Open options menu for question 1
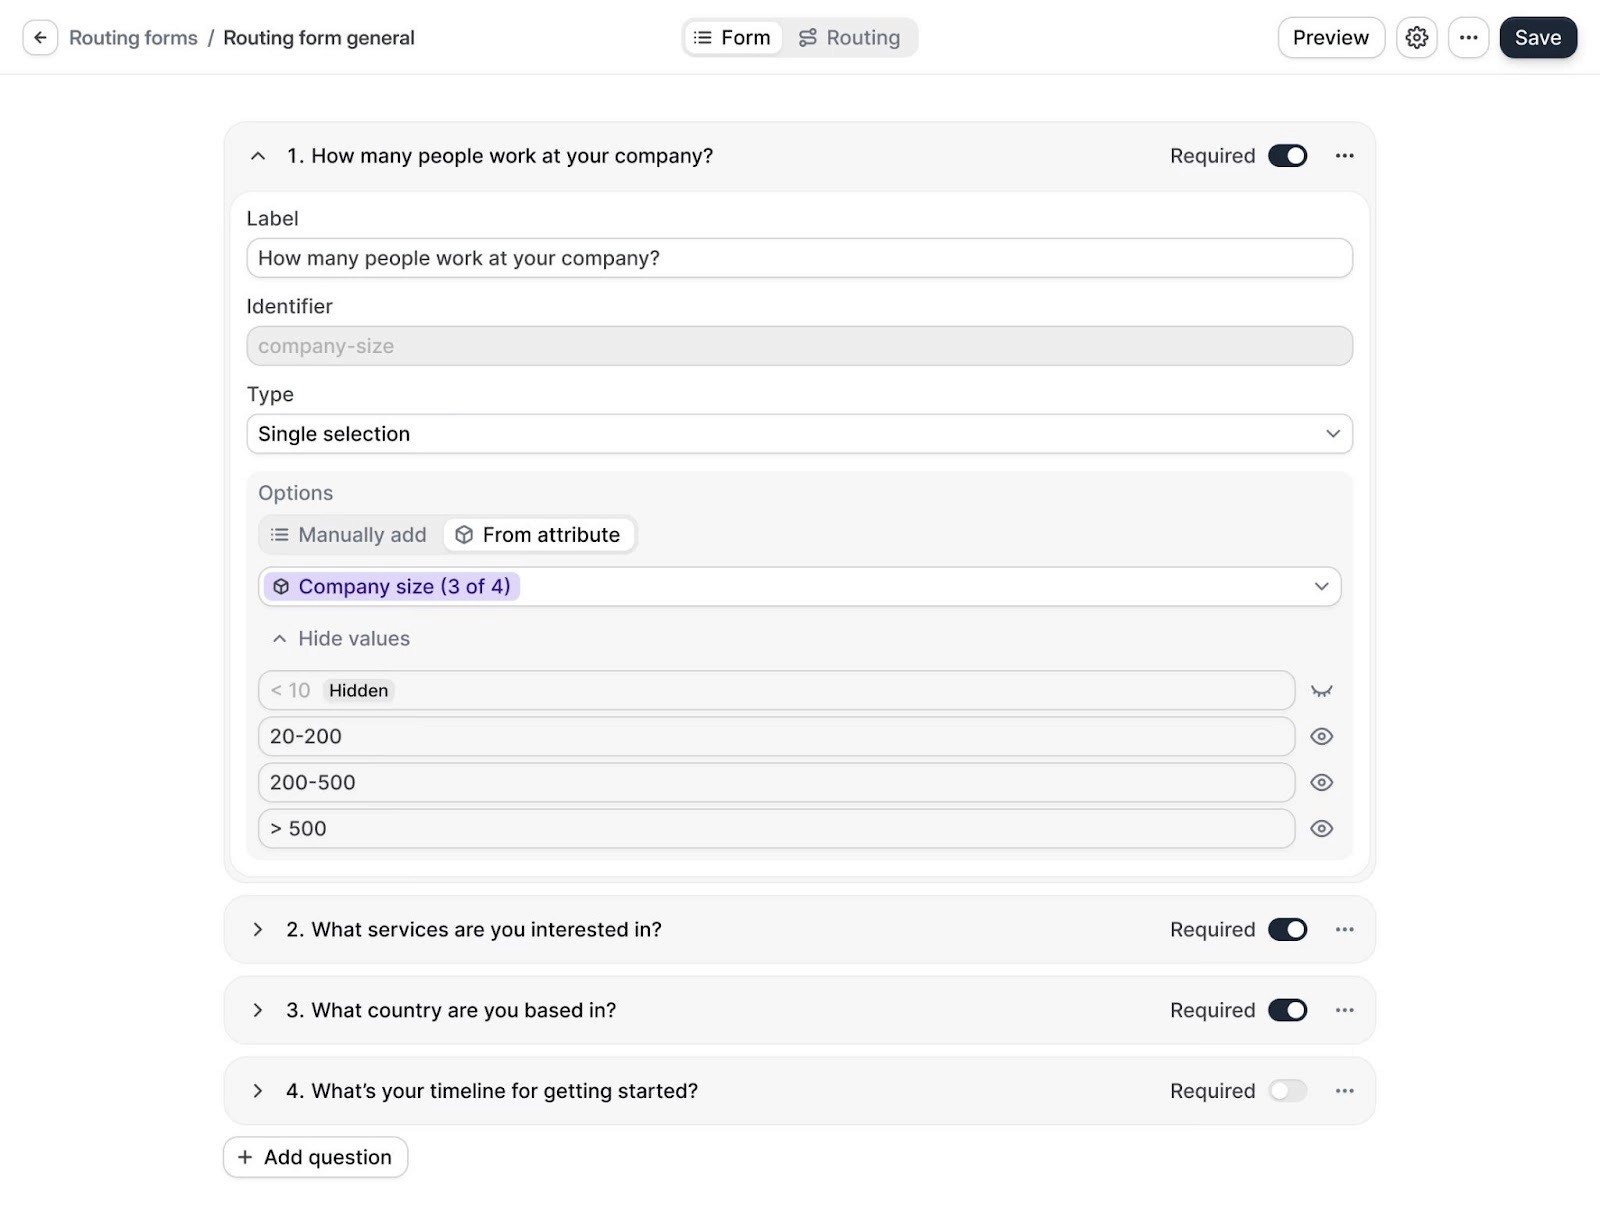Image resolution: width=1600 pixels, height=1223 pixels. click(x=1344, y=155)
